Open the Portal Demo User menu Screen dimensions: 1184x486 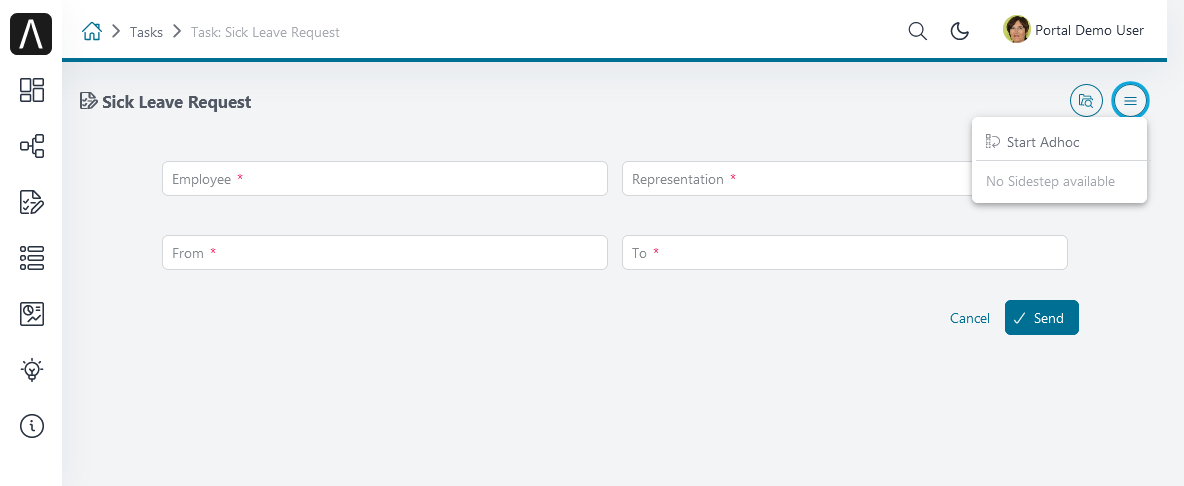coord(1074,30)
